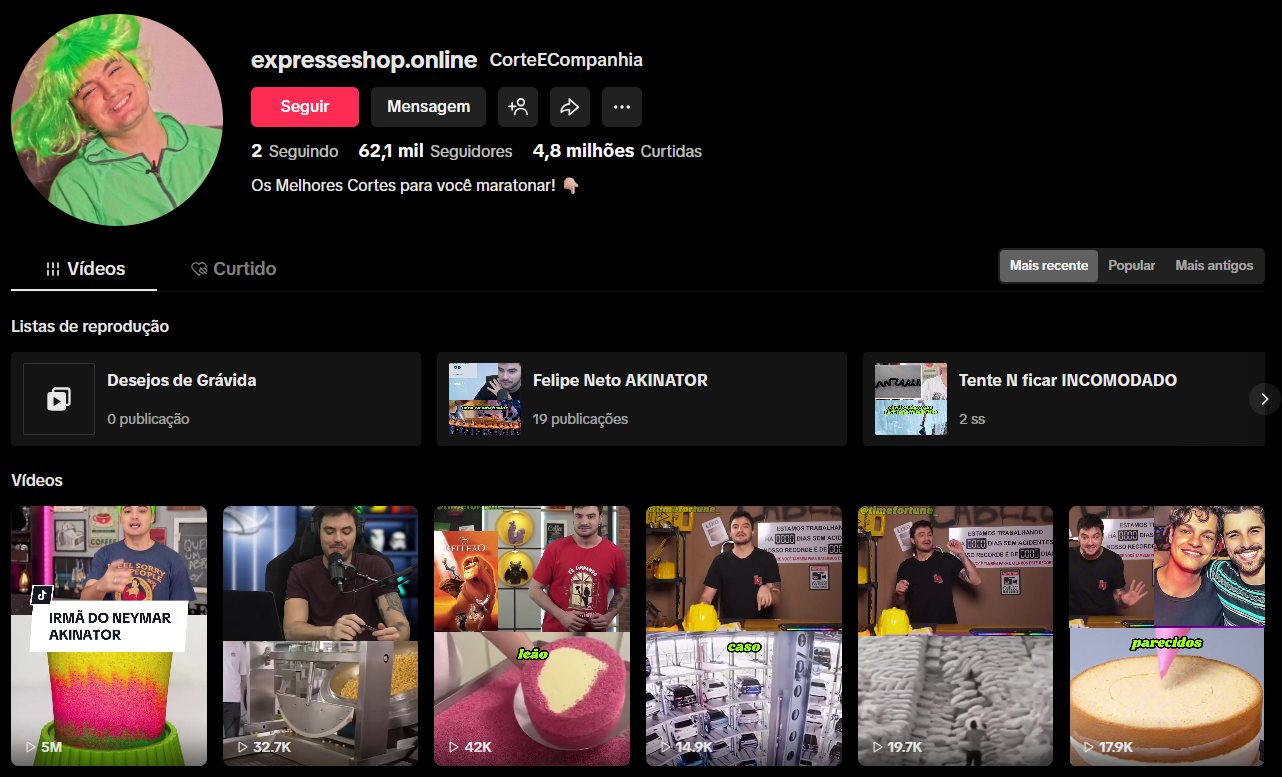Click the CorteECompanhia nickname
The height and width of the screenshot is (777, 1282).
[x=566, y=60]
